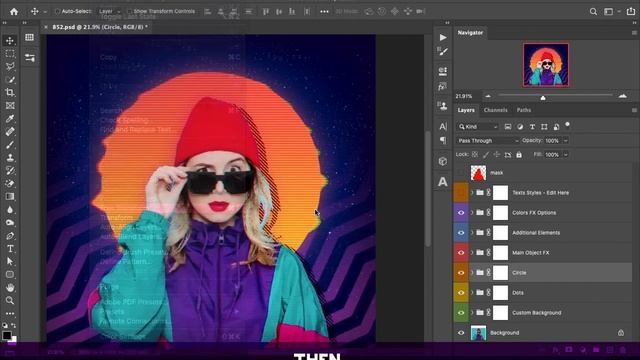The width and height of the screenshot is (640, 360).
Task: Lock transparent pixels button
Action: click(475, 155)
